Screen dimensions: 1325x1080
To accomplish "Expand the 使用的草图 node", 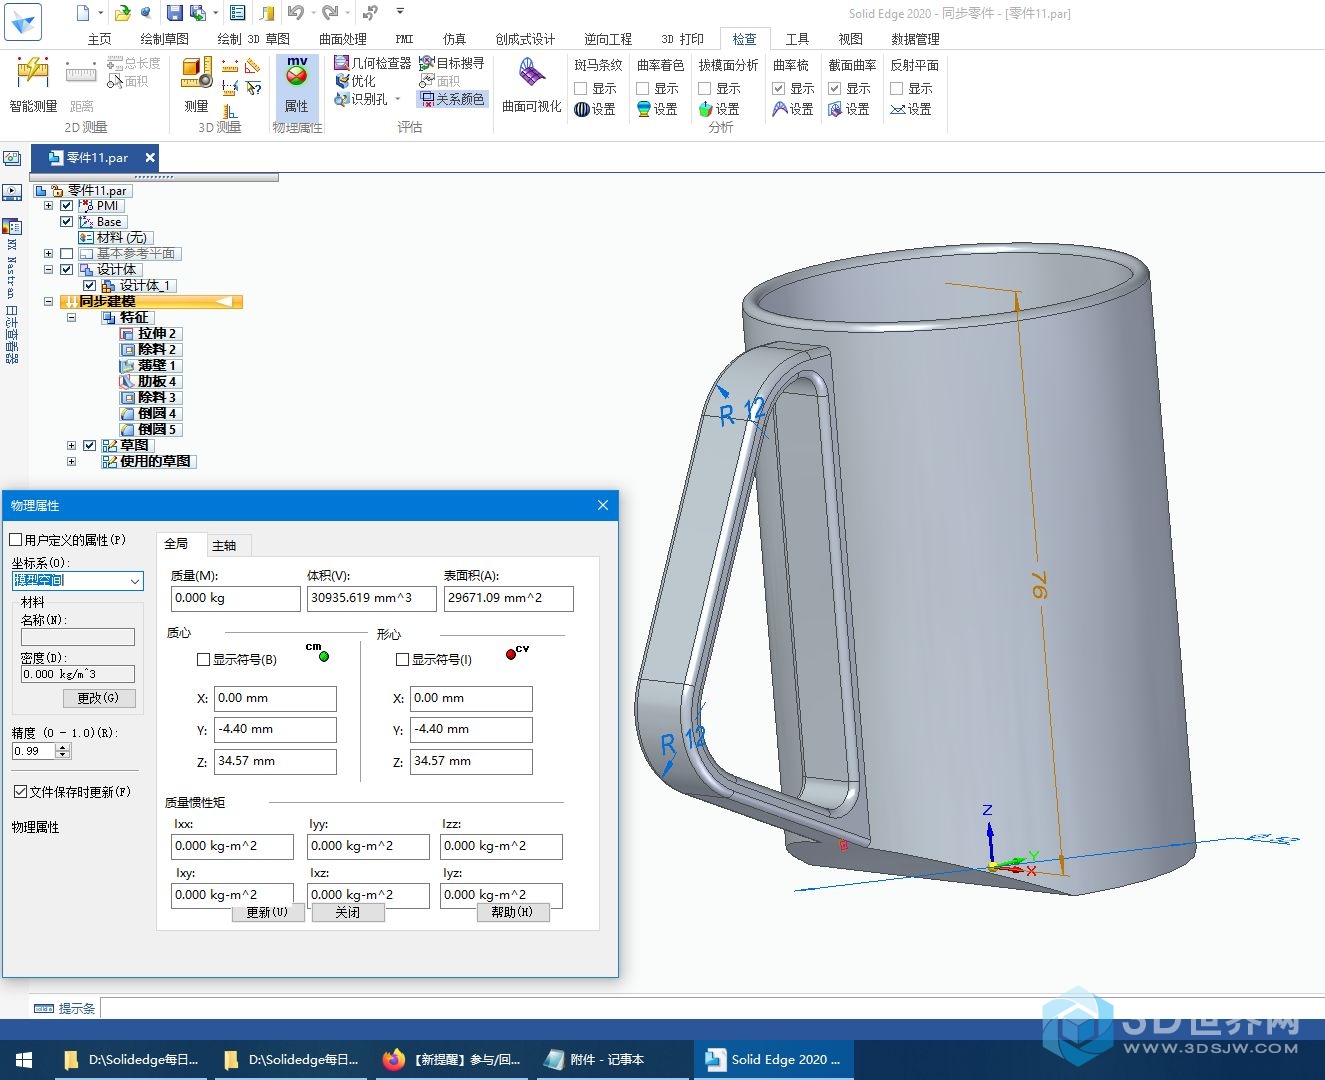I will pos(71,461).
